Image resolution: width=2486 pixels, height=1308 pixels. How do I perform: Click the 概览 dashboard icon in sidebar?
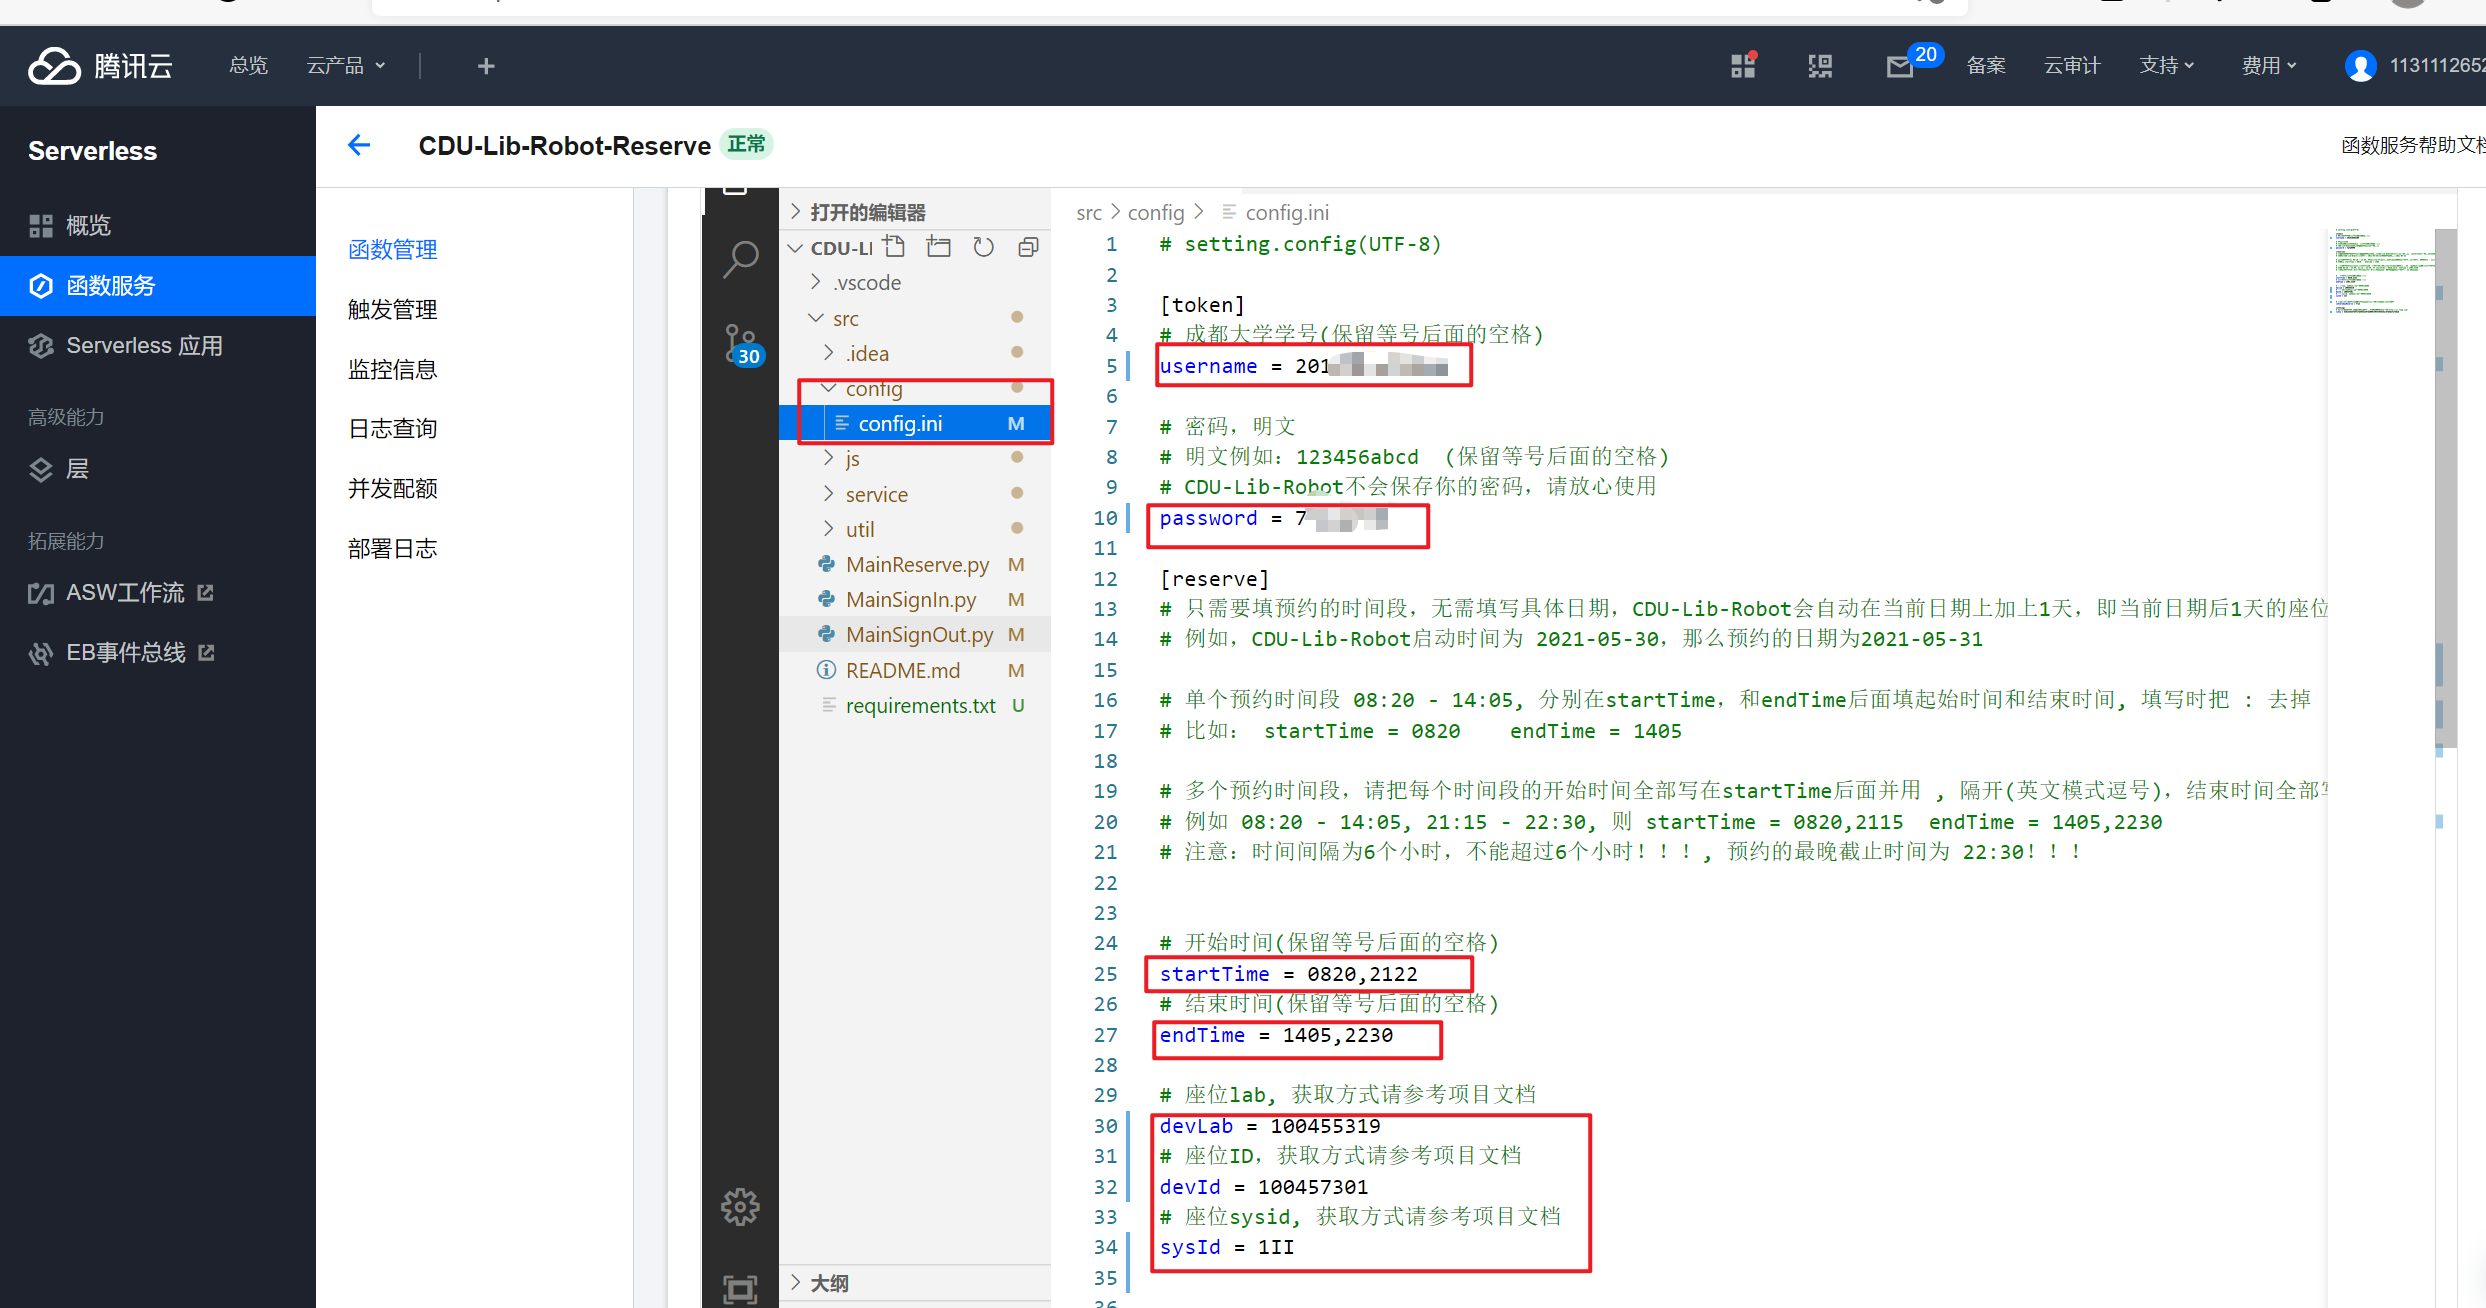[x=41, y=226]
